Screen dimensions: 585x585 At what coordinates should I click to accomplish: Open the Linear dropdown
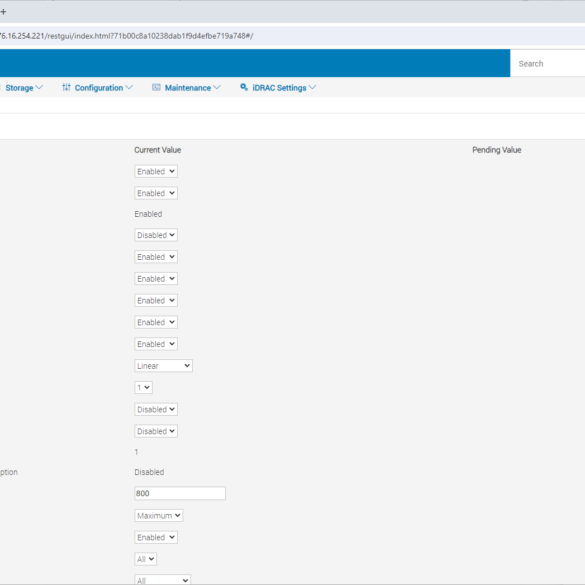[163, 366]
